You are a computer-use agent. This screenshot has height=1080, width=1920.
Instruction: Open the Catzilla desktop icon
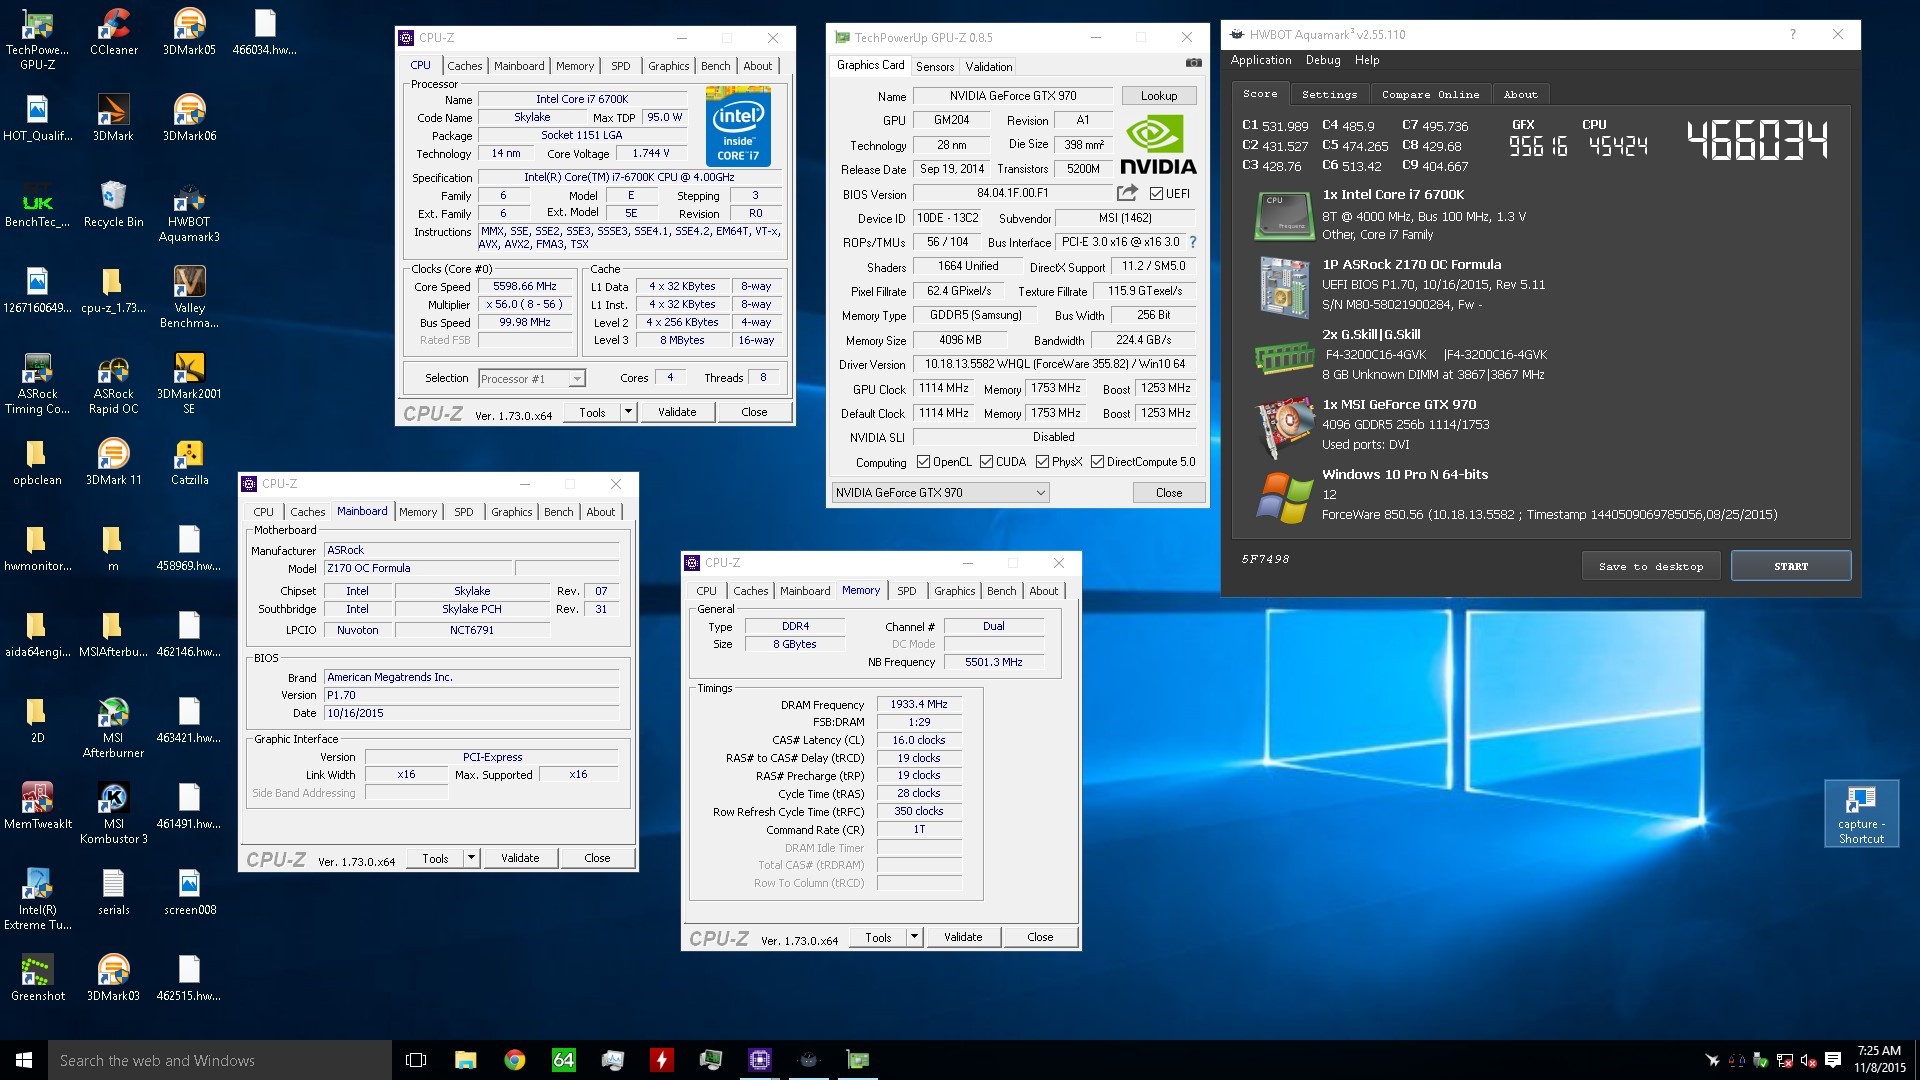(x=189, y=462)
